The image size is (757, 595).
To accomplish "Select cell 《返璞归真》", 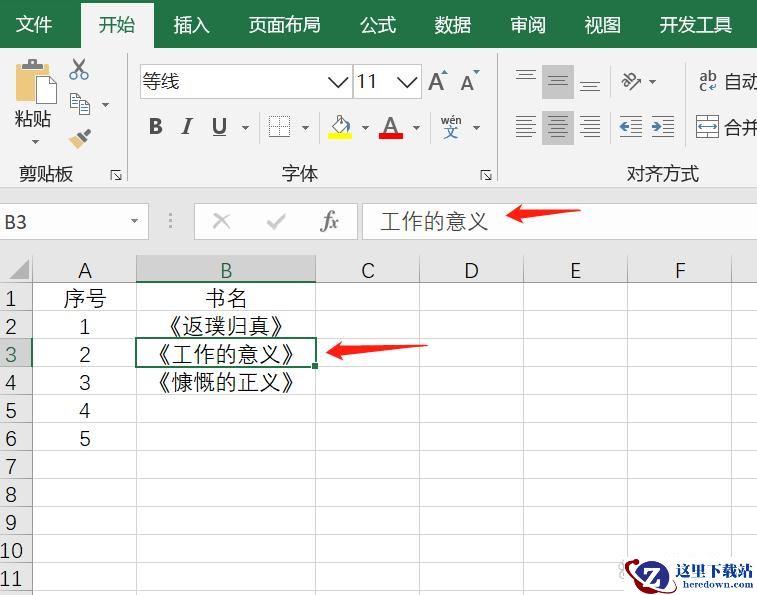I will [x=226, y=326].
